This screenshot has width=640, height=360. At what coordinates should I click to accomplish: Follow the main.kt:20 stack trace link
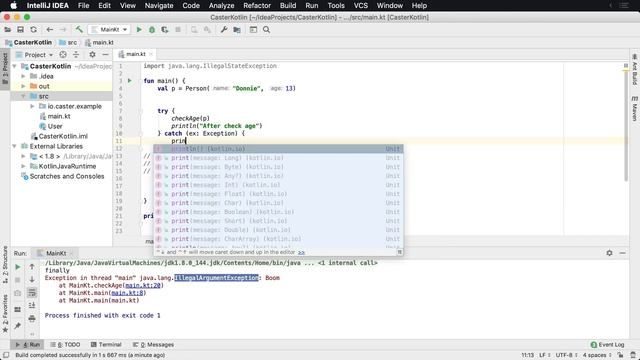pos(143,285)
